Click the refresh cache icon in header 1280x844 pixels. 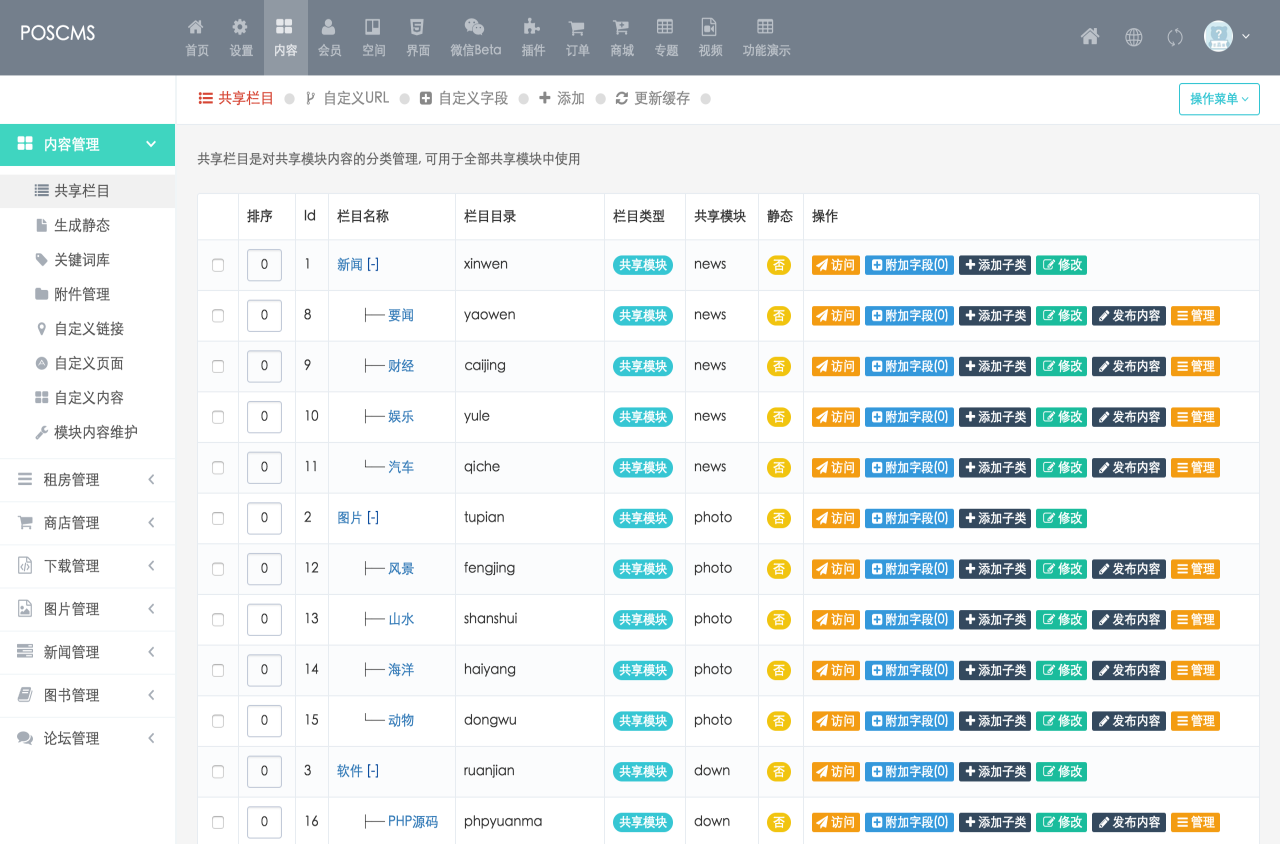point(1175,37)
